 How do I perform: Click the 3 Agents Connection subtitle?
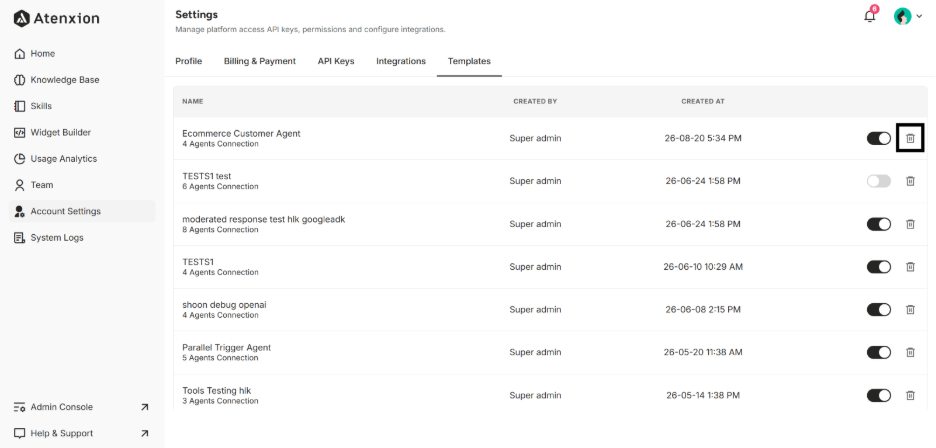click(x=220, y=401)
